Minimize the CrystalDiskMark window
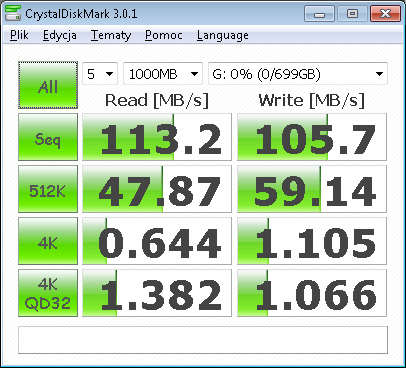The width and height of the screenshot is (406, 368). coord(319,14)
